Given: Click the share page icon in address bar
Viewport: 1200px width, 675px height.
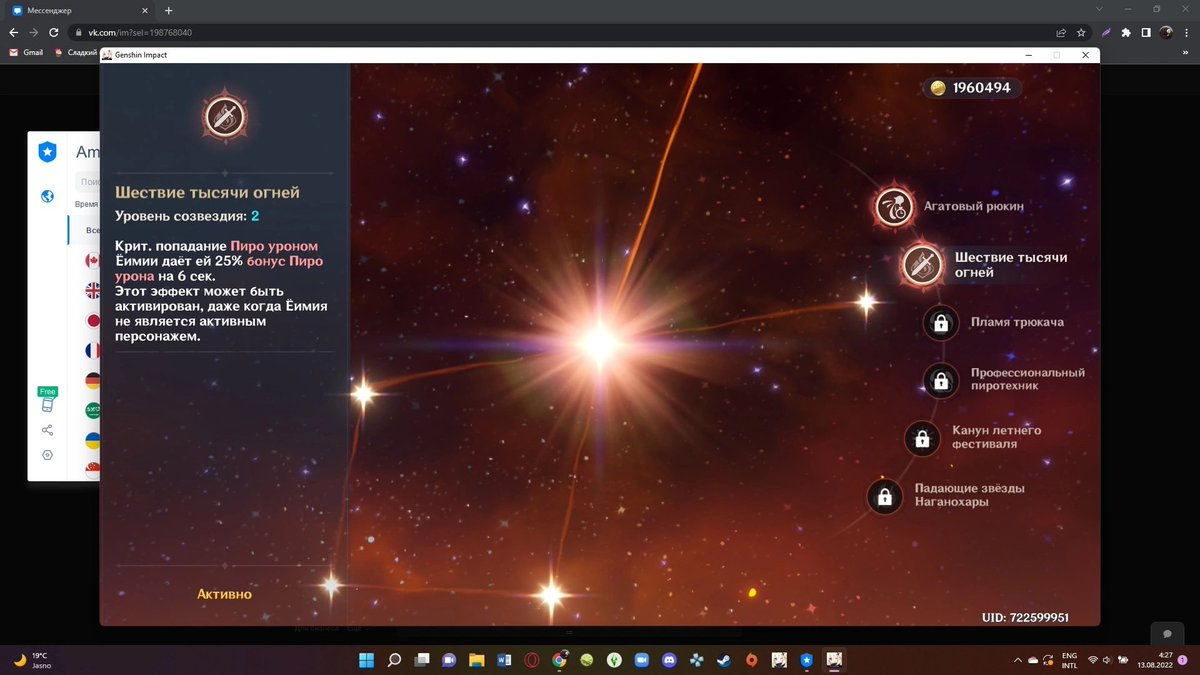Looking at the screenshot, I should click(x=1061, y=32).
